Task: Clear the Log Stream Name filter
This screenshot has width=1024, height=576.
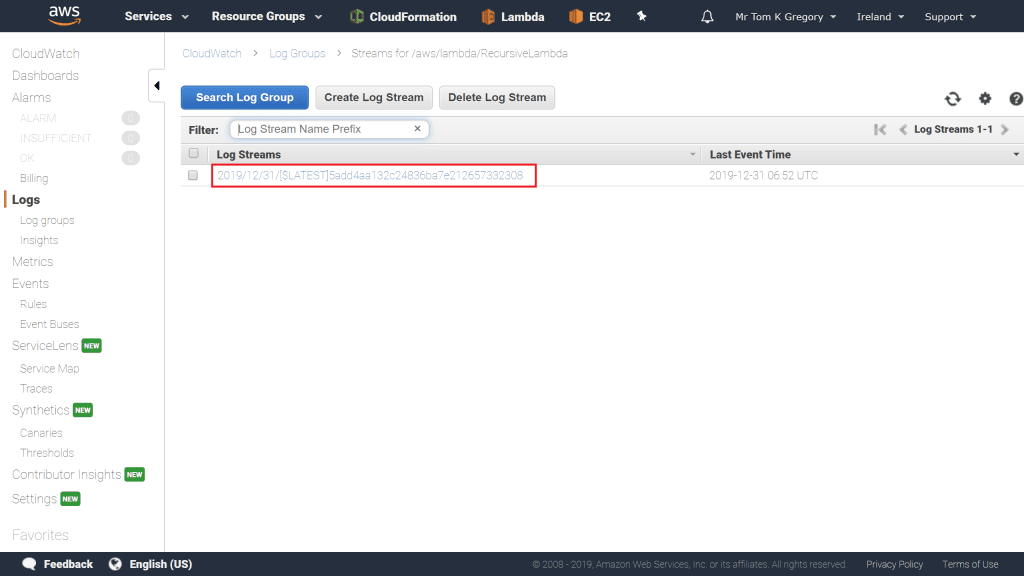Action: 417,129
